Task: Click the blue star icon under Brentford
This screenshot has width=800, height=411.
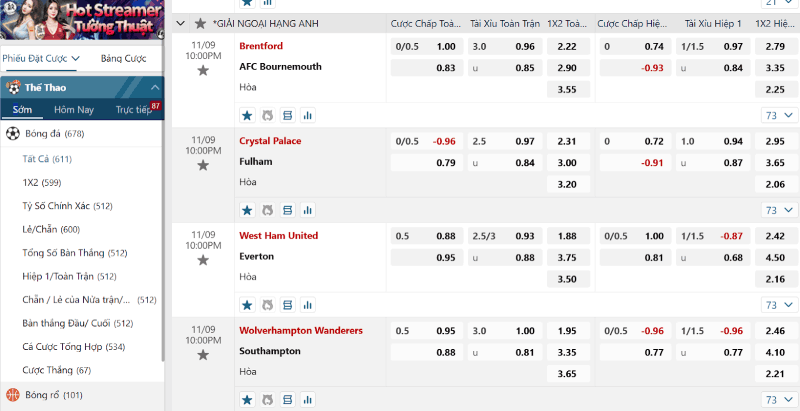Action: pyautogui.click(x=247, y=115)
